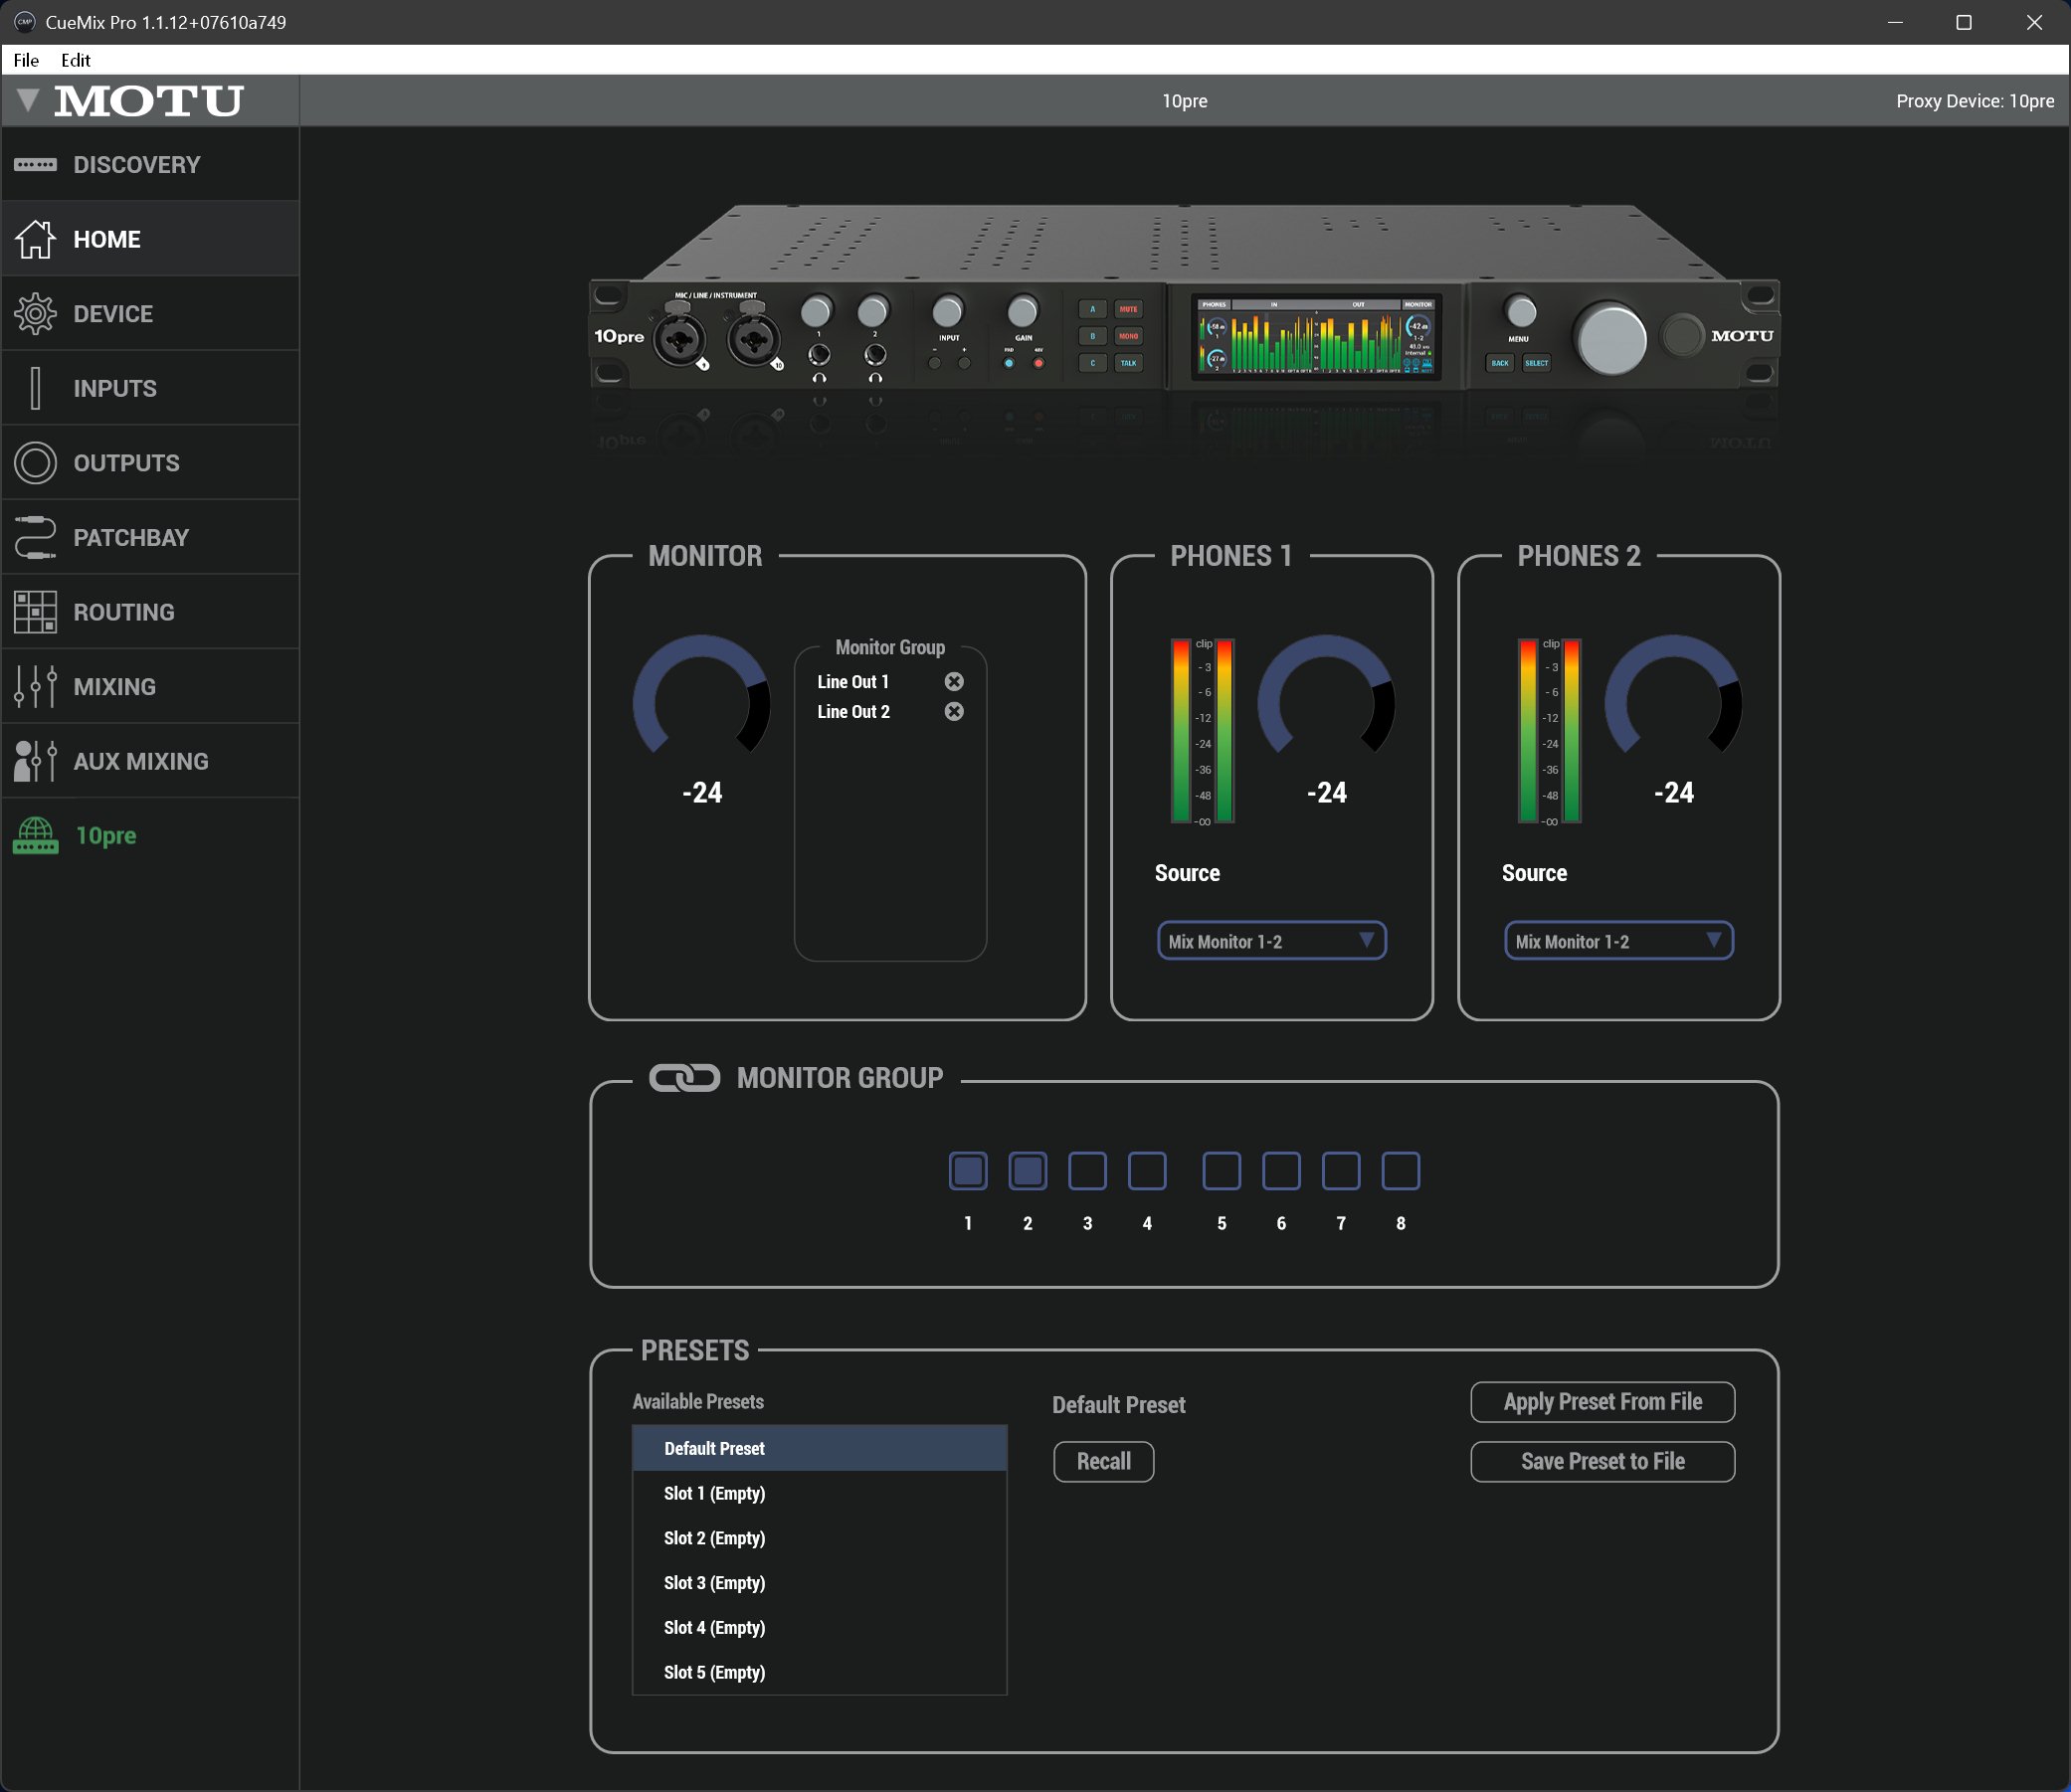Select the 10pre device in sidebar

pos(150,836)
